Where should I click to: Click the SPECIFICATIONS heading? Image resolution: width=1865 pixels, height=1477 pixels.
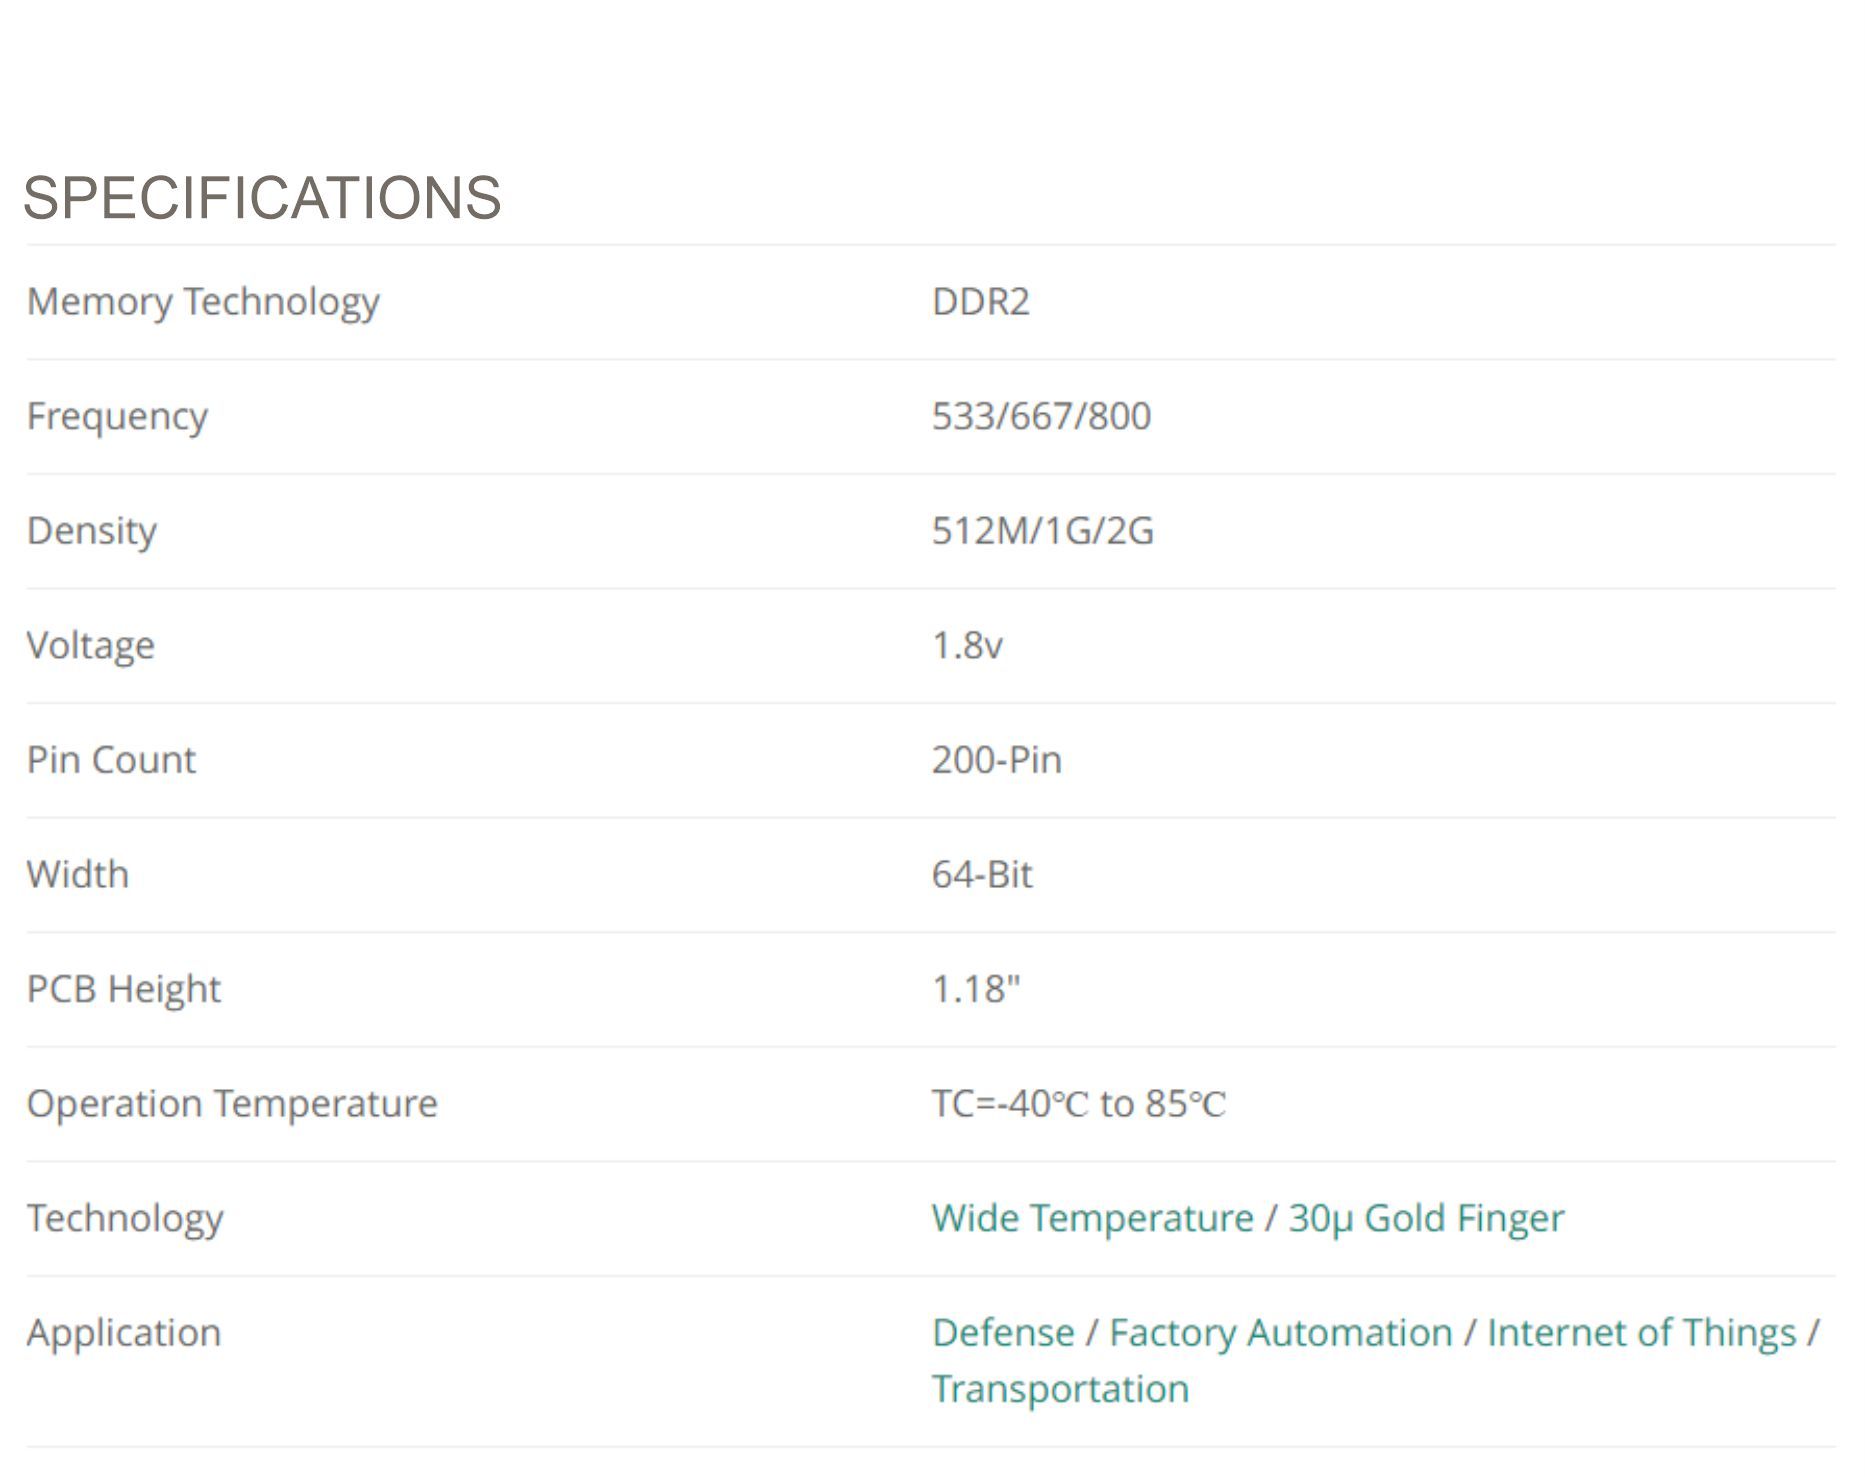(x=262, y=197)
